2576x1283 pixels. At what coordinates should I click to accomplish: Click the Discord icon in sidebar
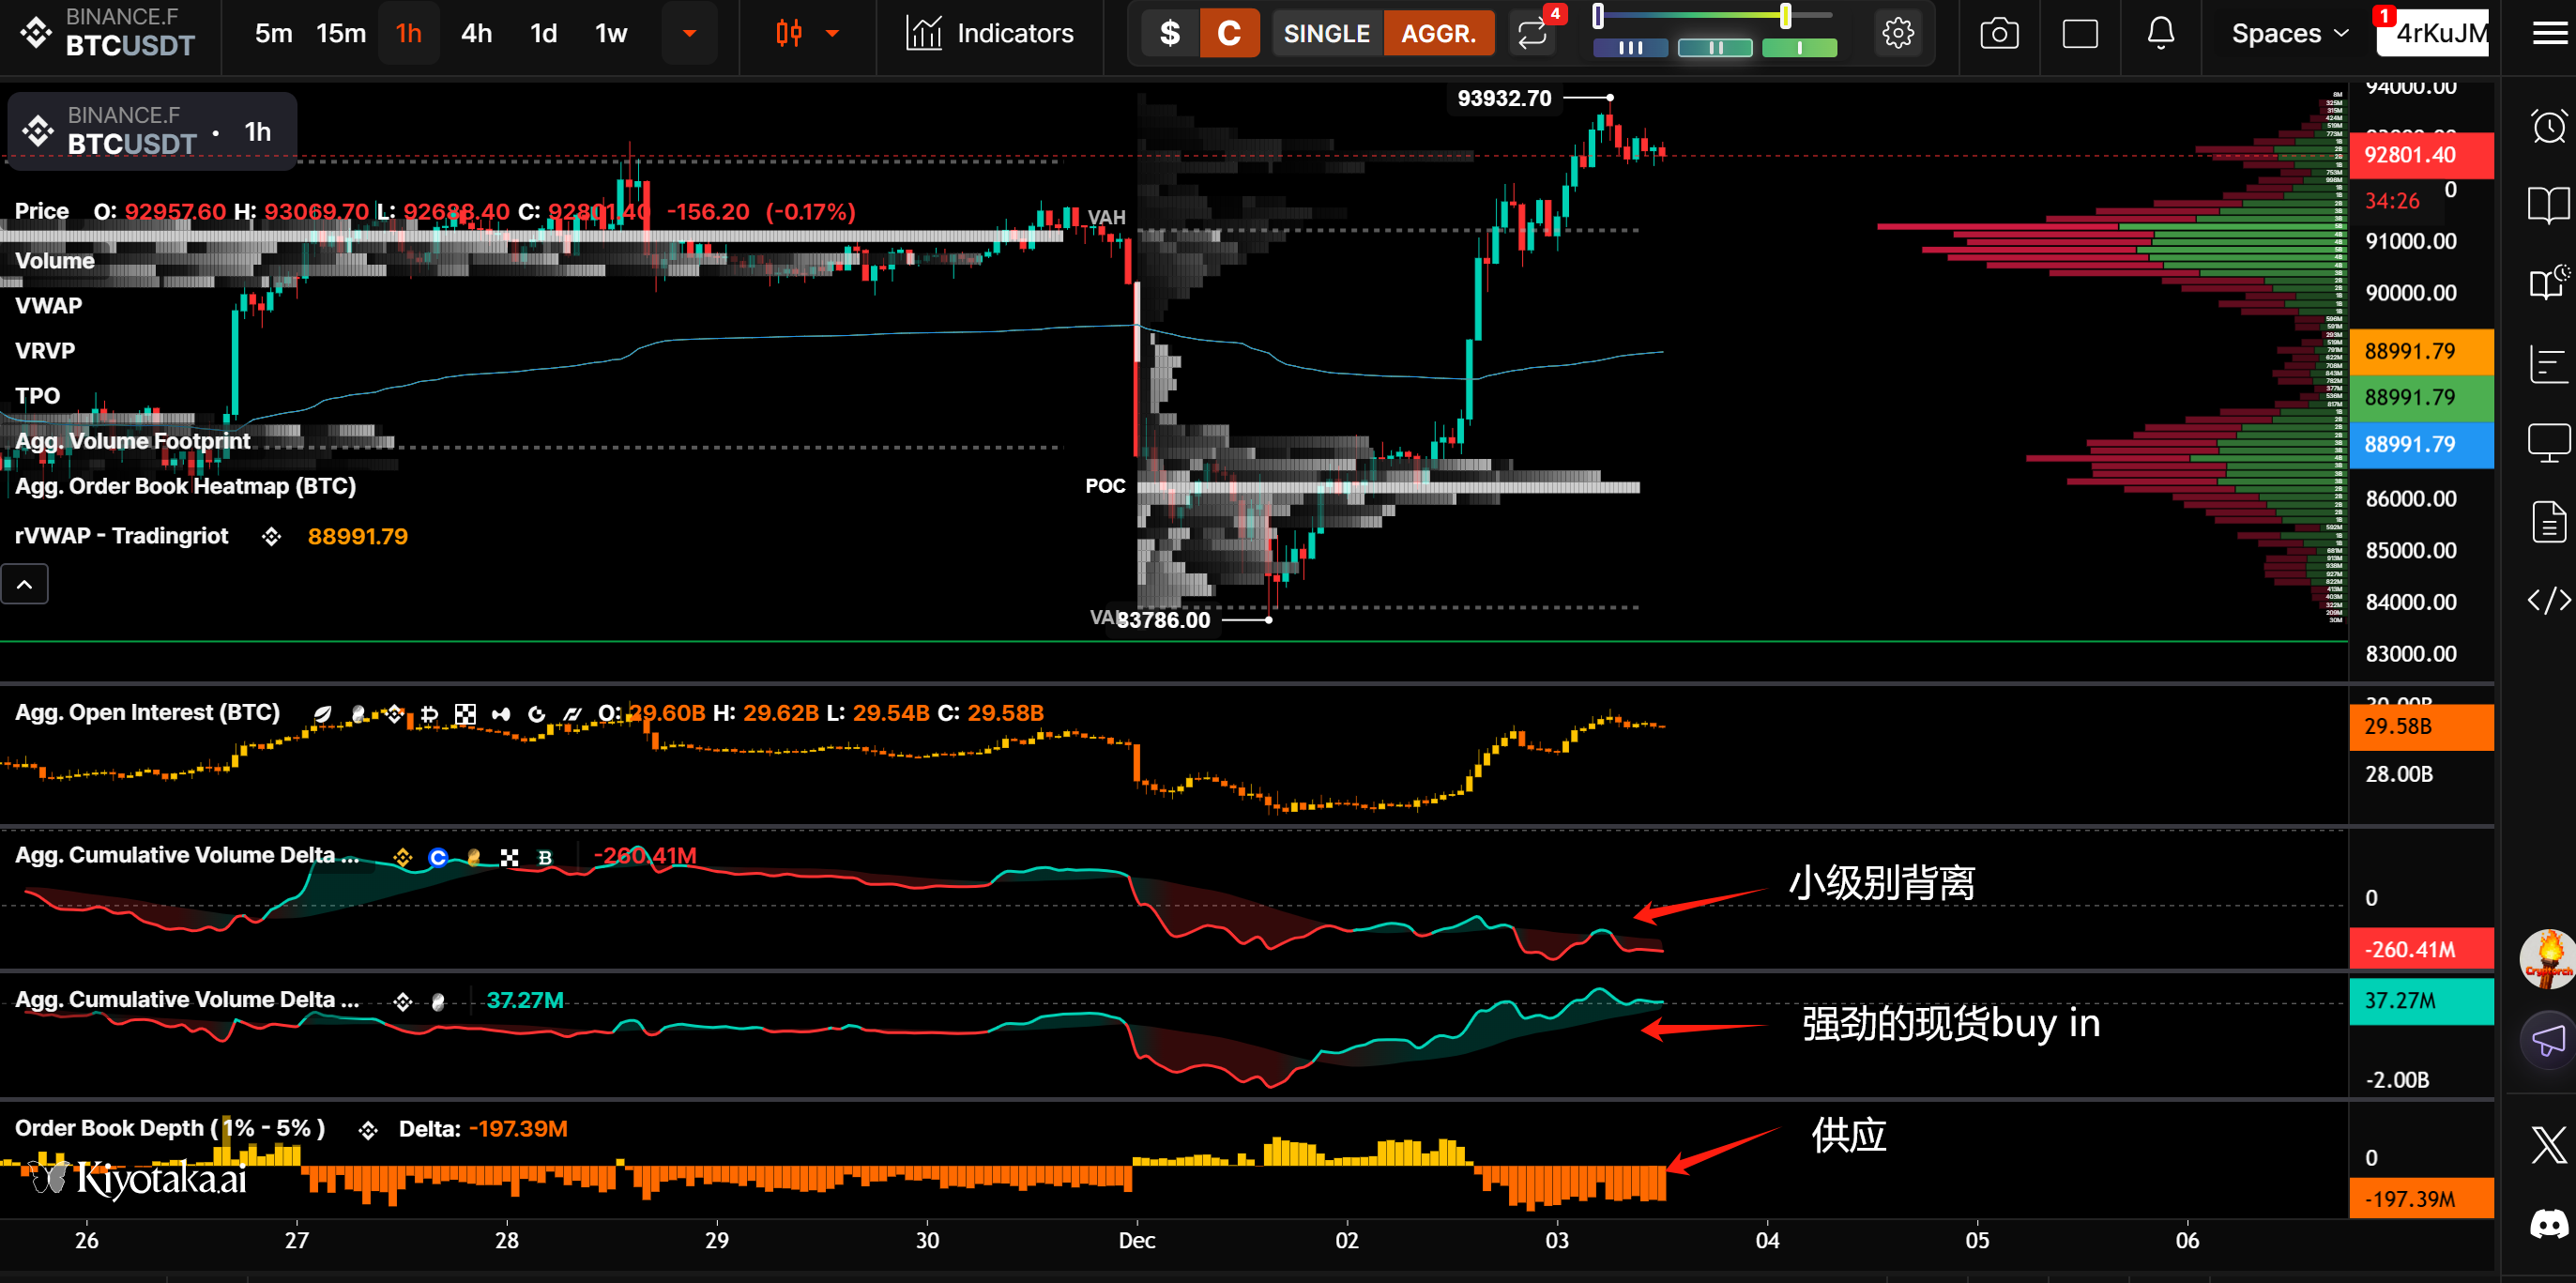coord(2548,1223)
